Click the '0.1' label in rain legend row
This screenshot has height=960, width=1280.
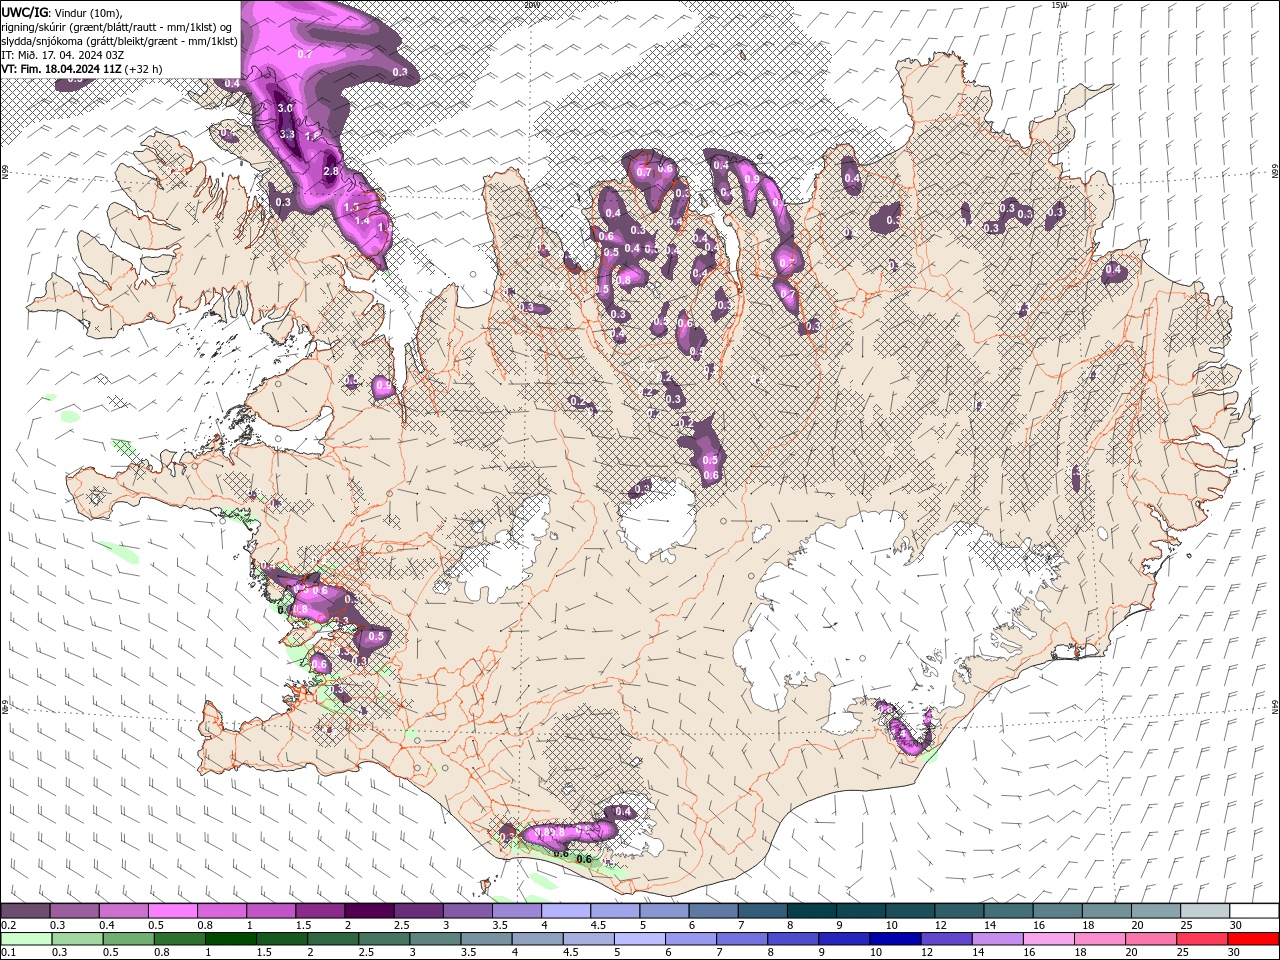click(x=8, y=953)
